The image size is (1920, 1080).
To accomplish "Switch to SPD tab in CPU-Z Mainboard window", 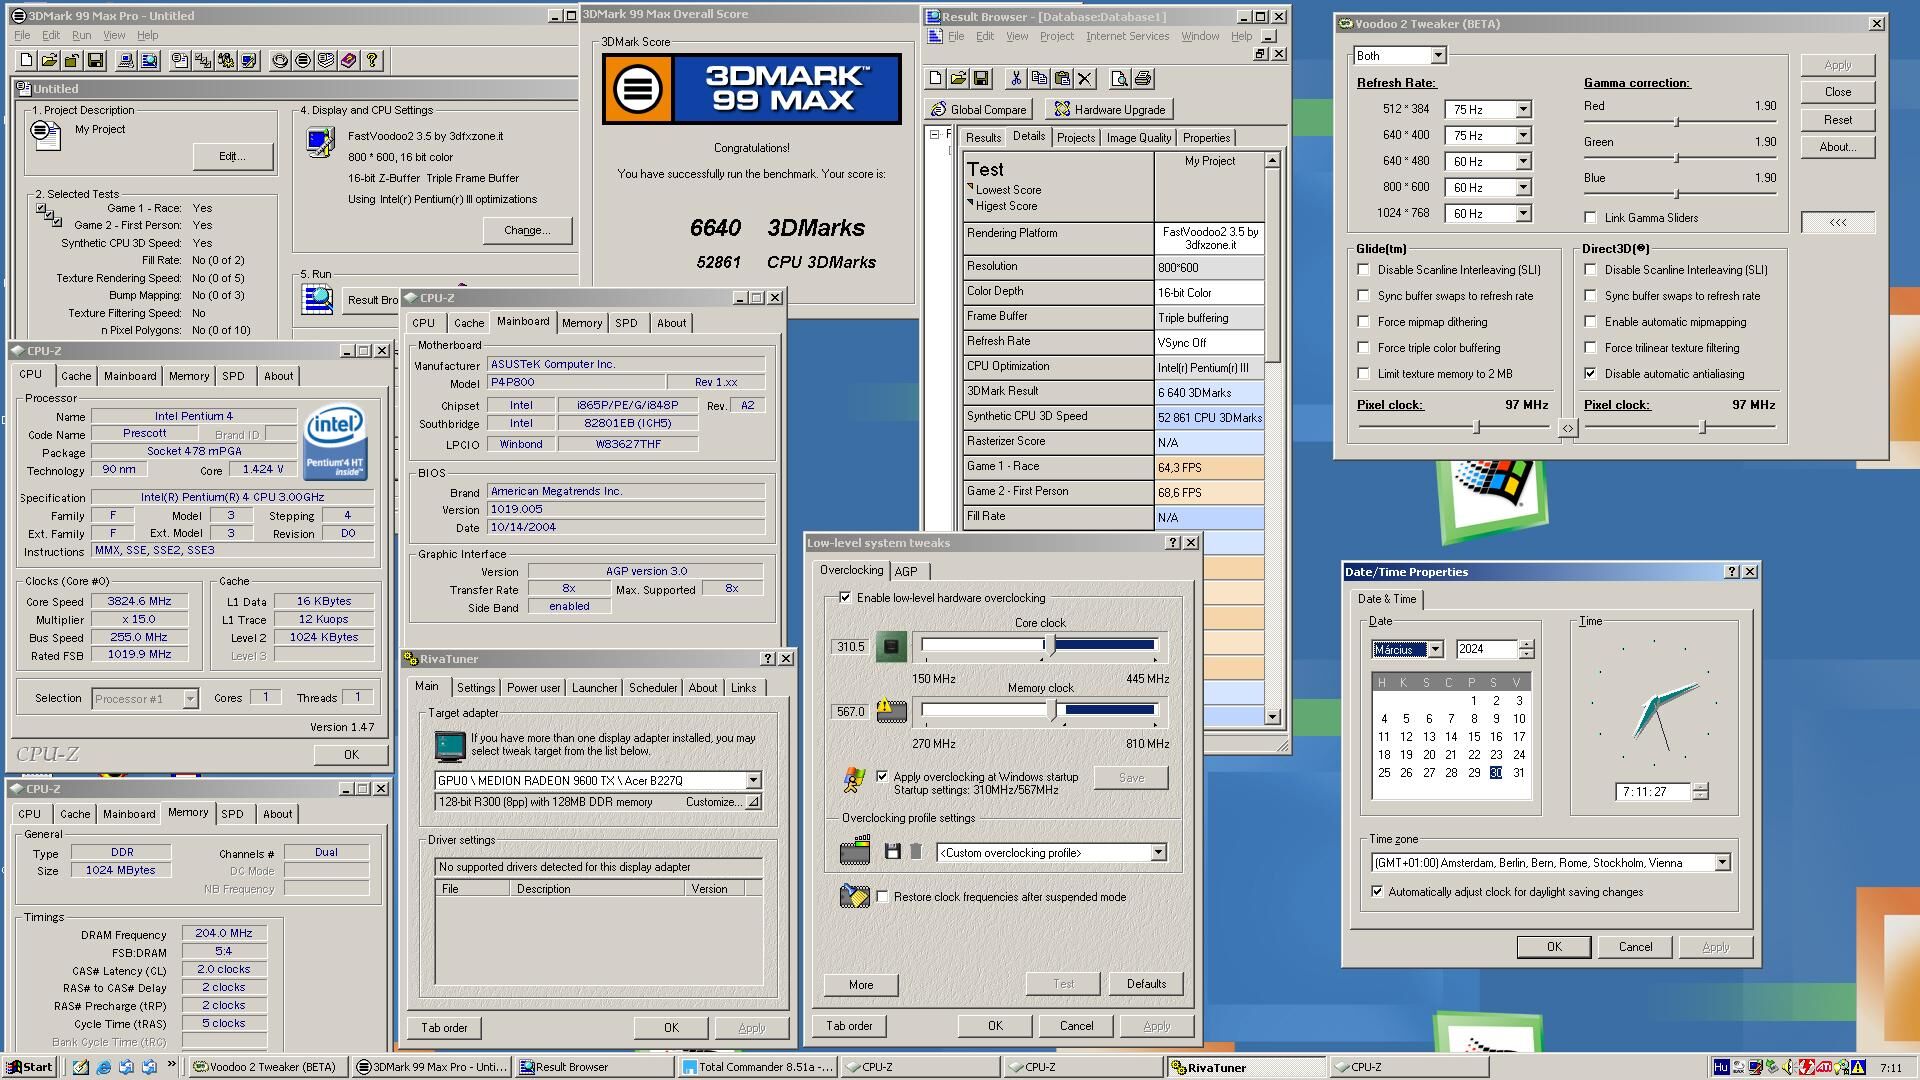I will (626, 323).
